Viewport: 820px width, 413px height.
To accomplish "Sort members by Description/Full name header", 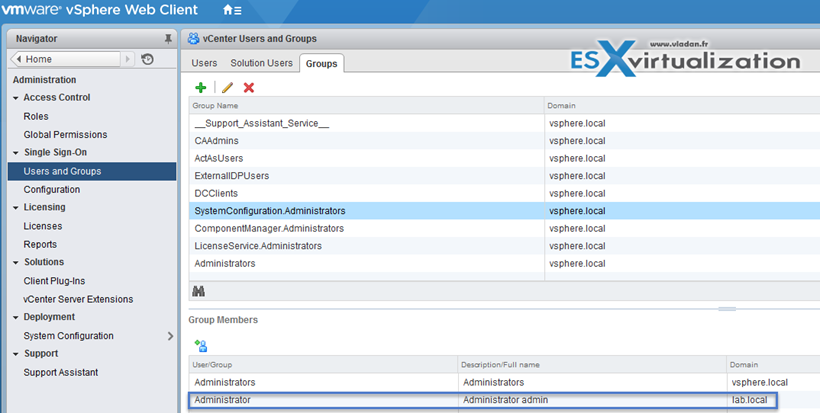I will pos(593,364).
